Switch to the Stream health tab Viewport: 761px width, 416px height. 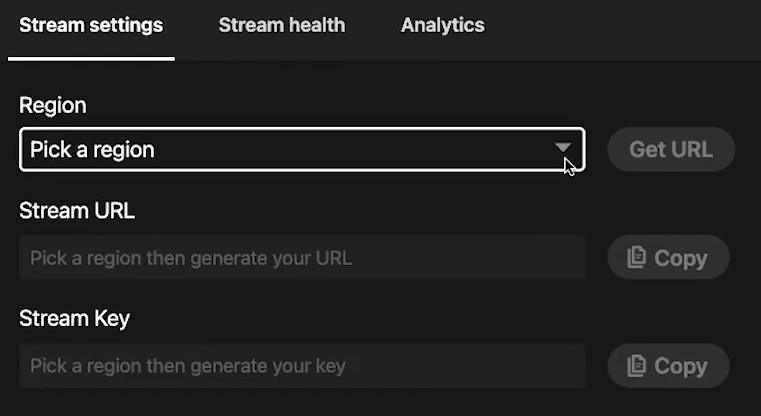click(281, 26)
